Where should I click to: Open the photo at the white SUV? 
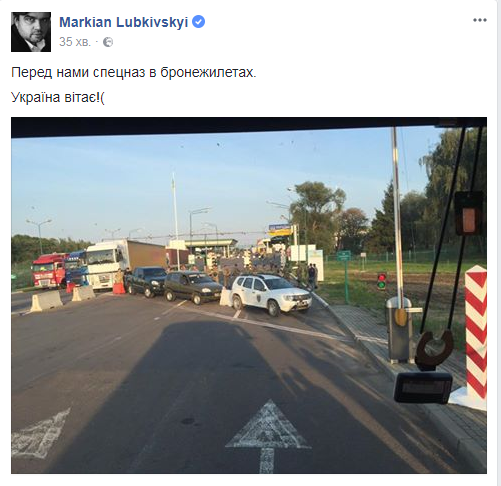coord(271,295)
